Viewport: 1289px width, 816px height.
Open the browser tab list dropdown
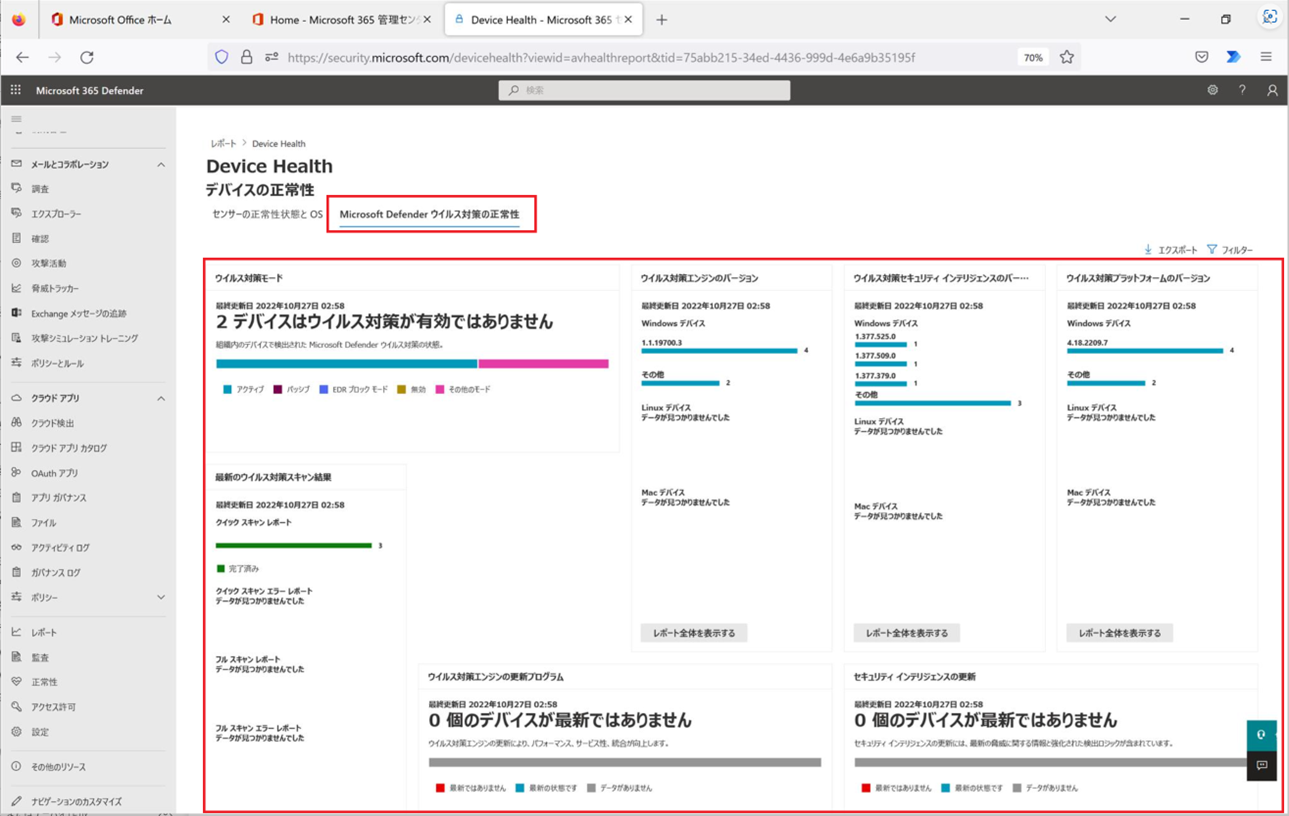pos(1110,19)
